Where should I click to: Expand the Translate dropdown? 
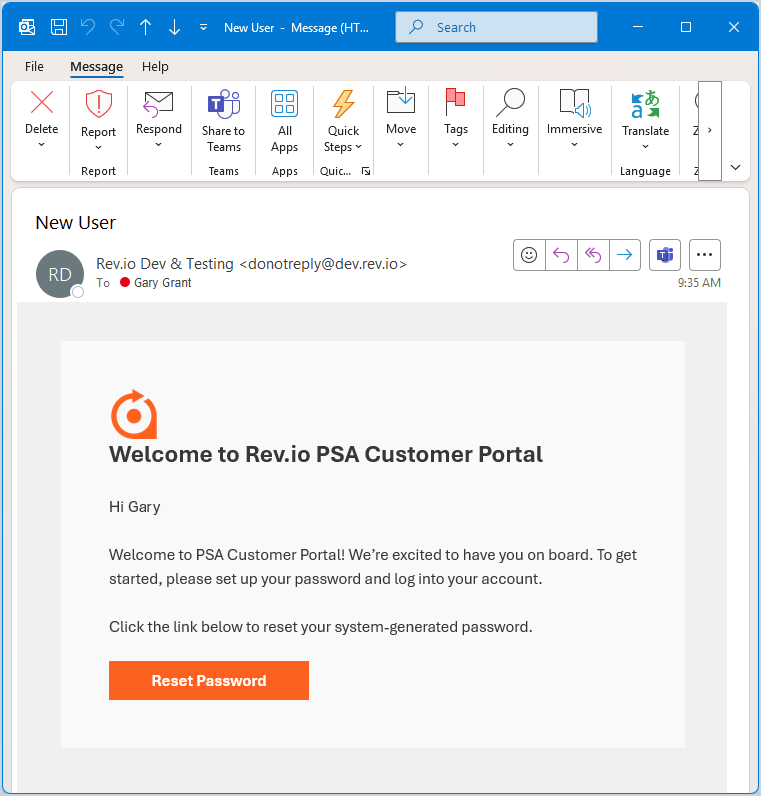click(x=646, y=146)
